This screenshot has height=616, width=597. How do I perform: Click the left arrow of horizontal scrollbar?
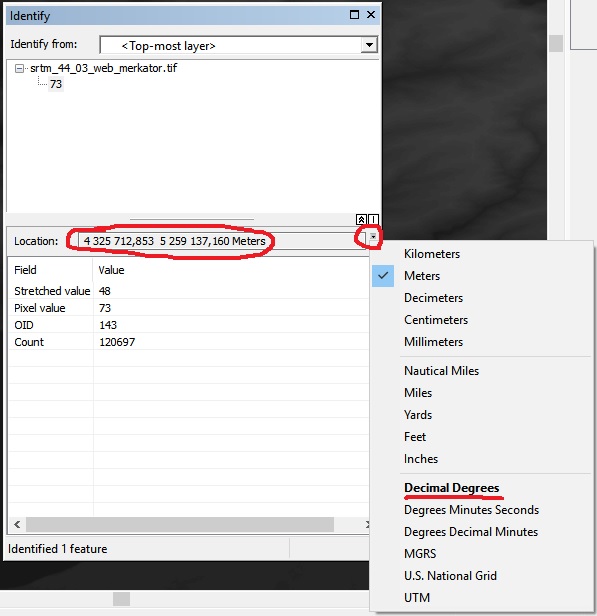pyautogui.click(x=17, y=524)
